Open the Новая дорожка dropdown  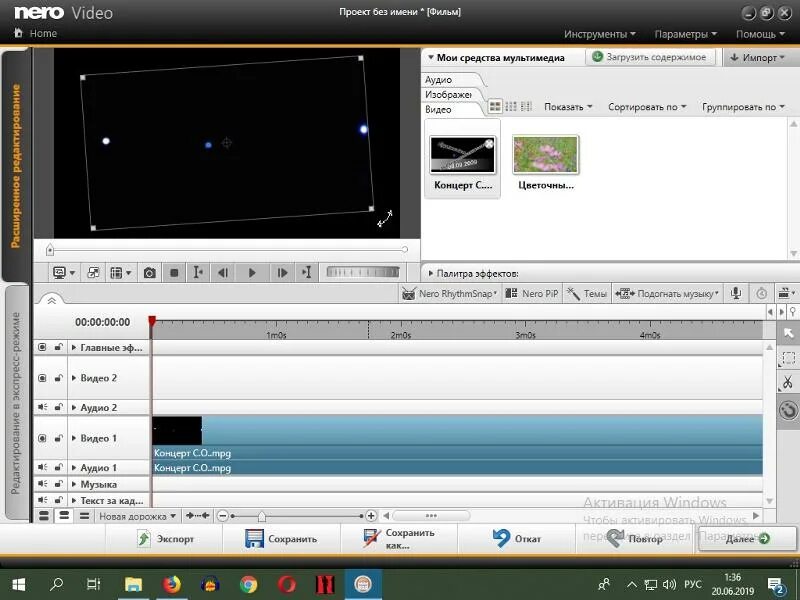137,516
